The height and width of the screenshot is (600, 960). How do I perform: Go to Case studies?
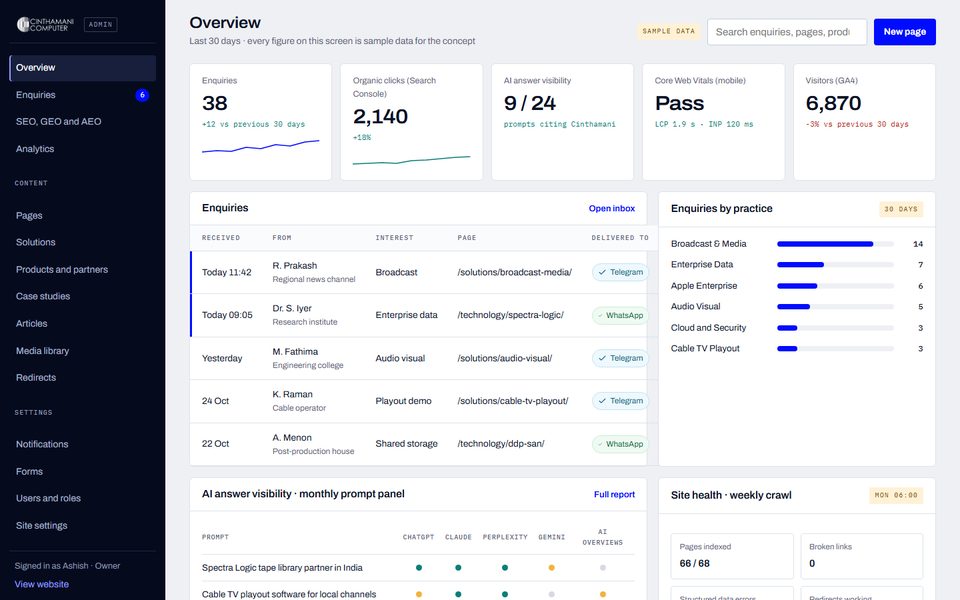(83, 296)
